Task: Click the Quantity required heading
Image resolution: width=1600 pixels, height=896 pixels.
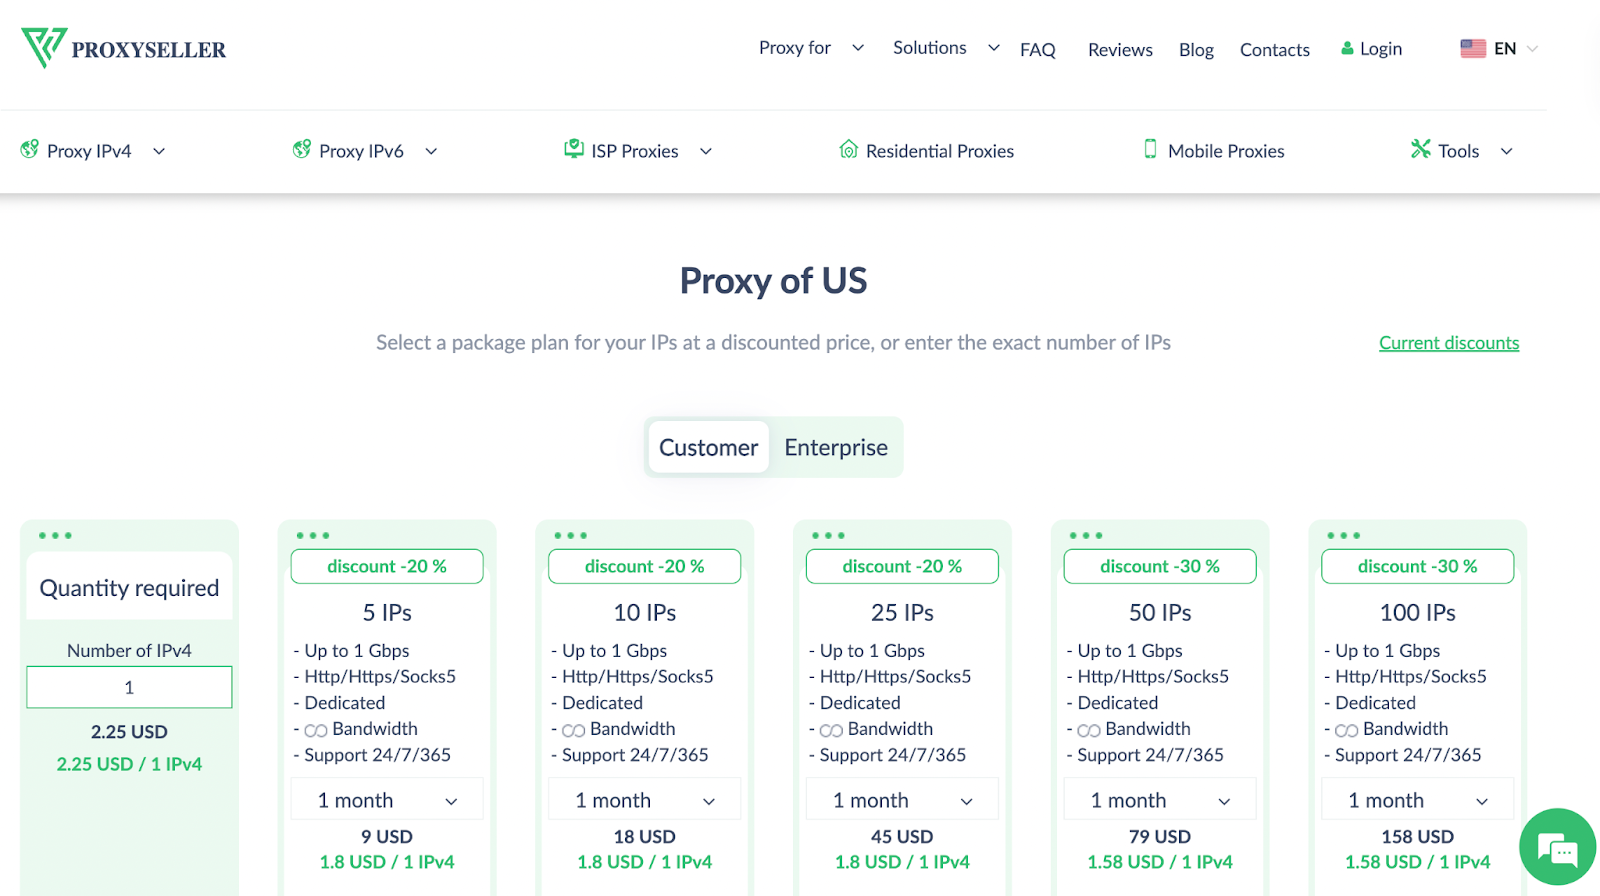Action: (129, 588)
